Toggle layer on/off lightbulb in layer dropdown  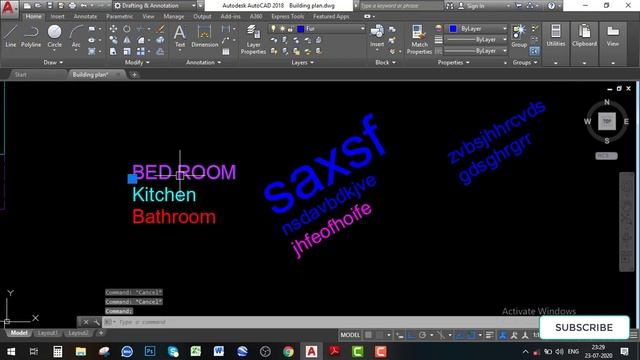pos(273,29)
